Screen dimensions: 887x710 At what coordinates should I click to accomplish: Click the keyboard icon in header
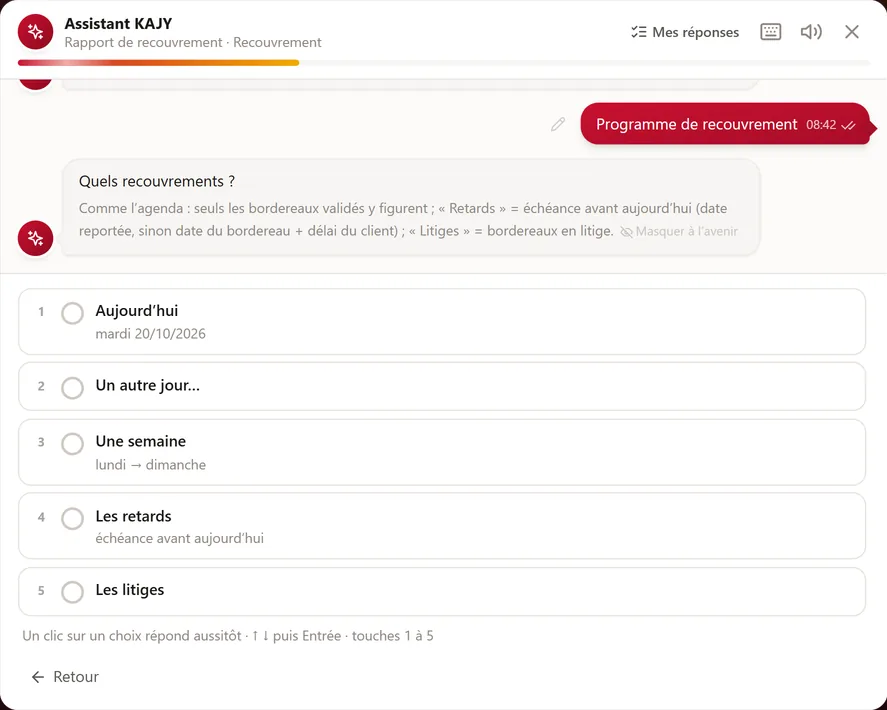tap(770, 32)
